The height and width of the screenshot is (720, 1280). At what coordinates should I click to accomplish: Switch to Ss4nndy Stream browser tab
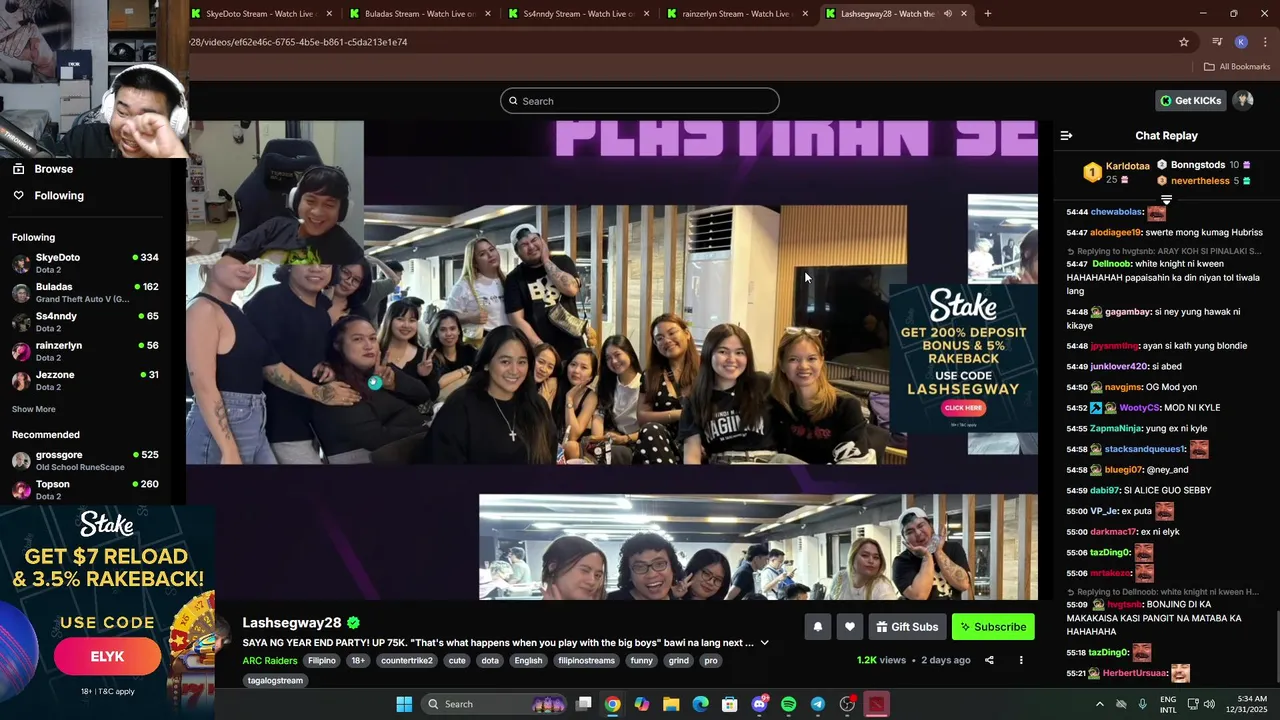(x=577, y=14)
